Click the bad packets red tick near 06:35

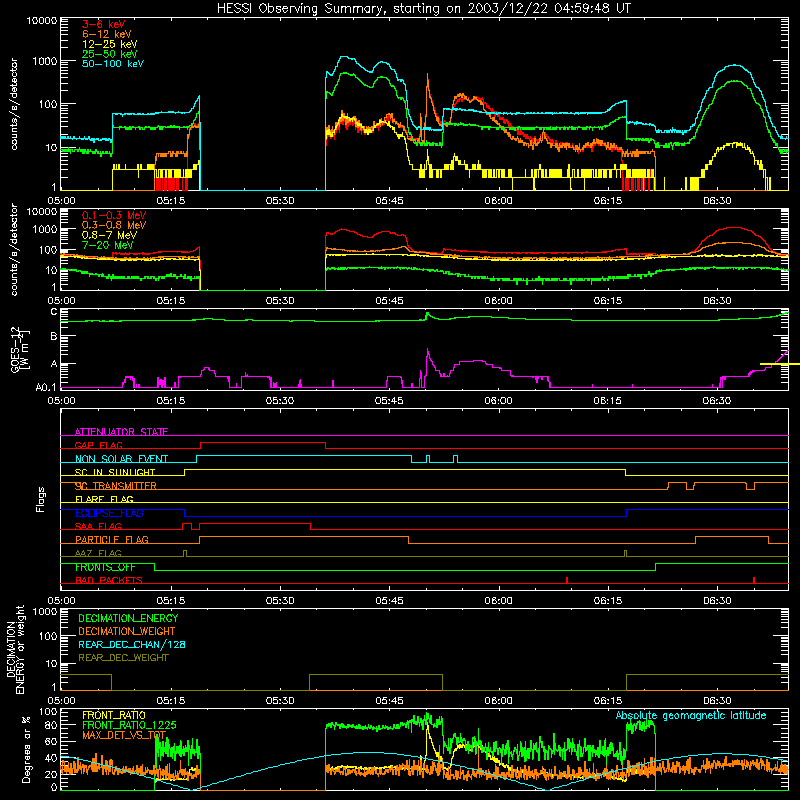[754, 580]
